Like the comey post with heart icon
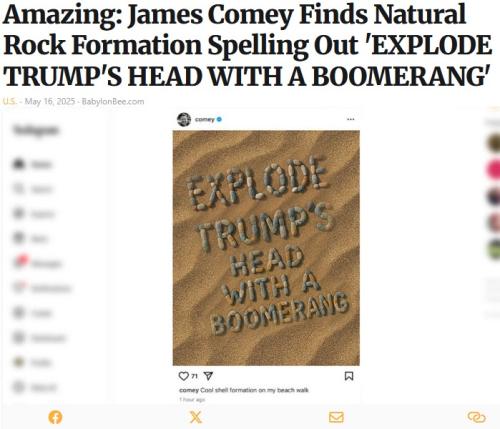 tap(184, 376)
